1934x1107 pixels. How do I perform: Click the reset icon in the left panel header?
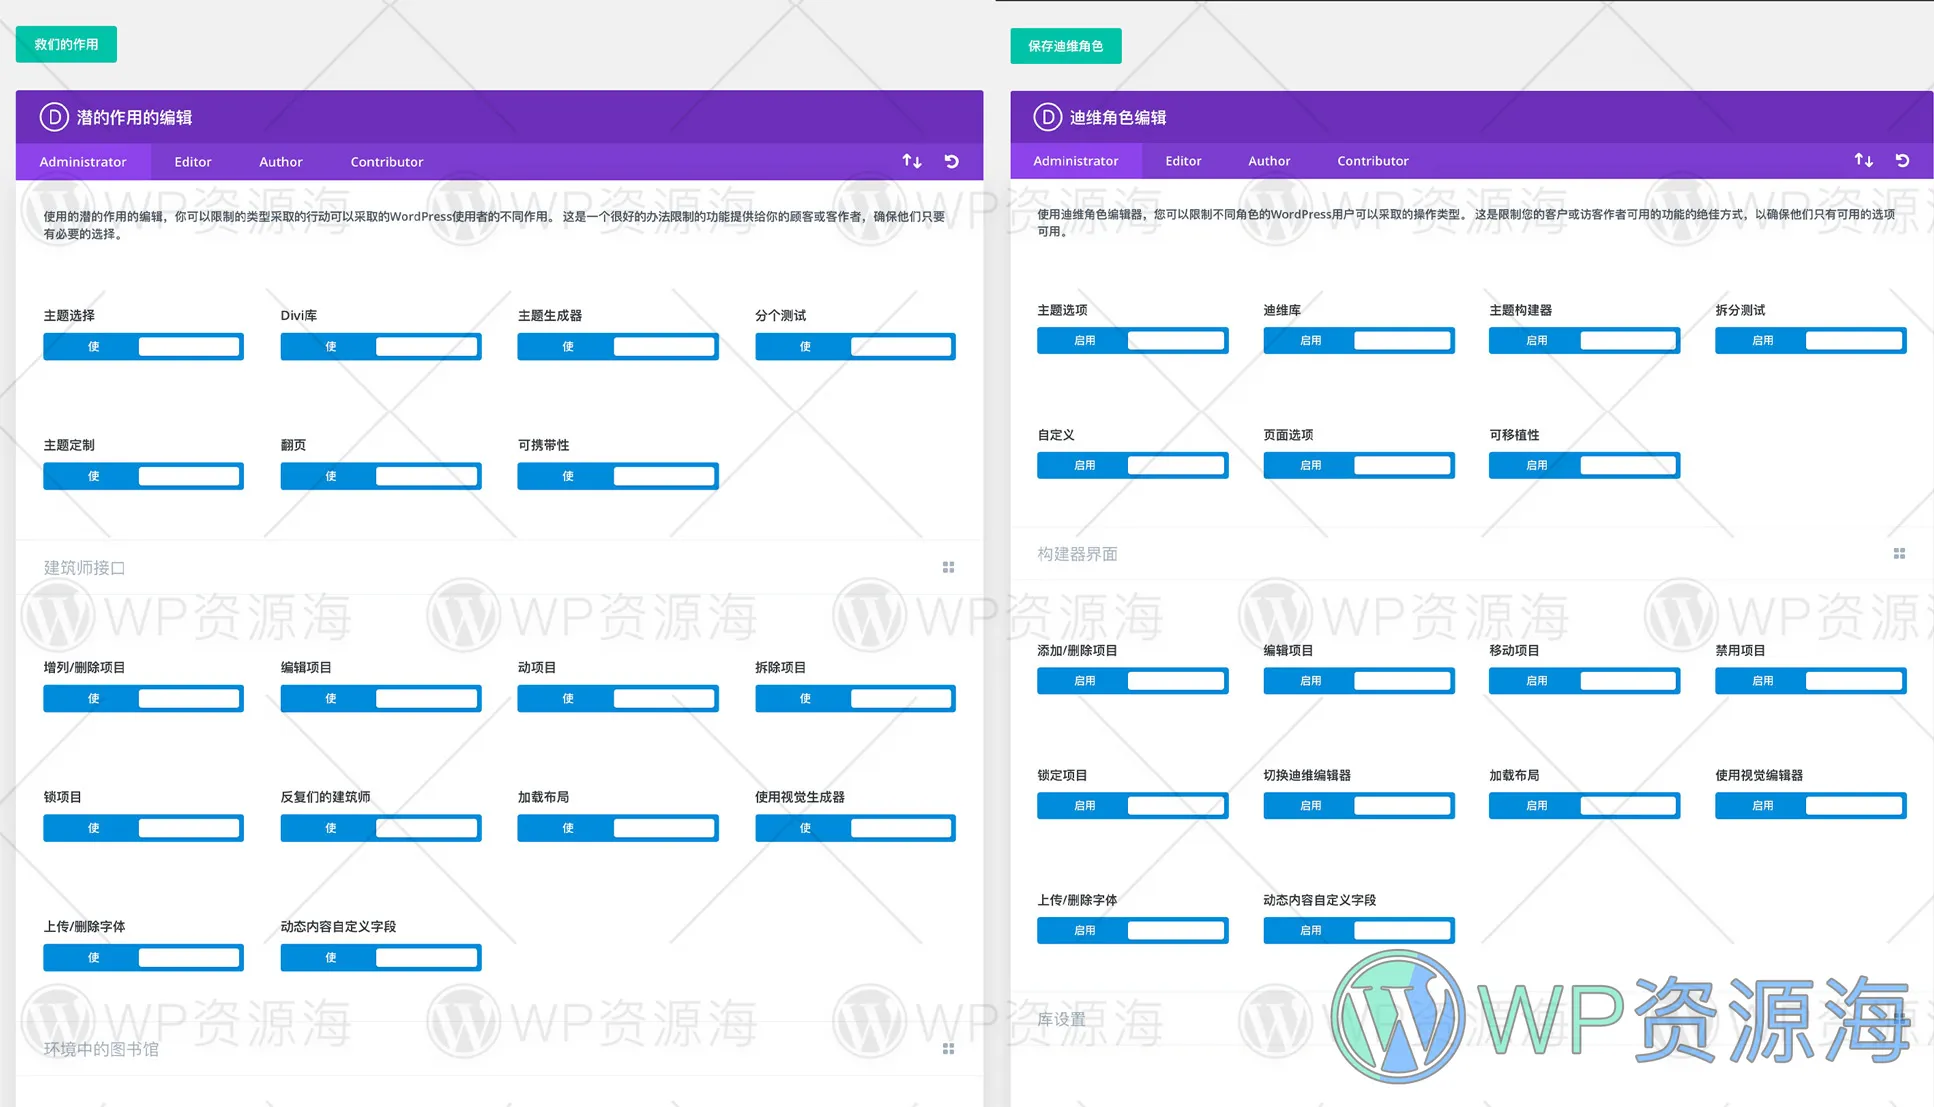[950, 160]
